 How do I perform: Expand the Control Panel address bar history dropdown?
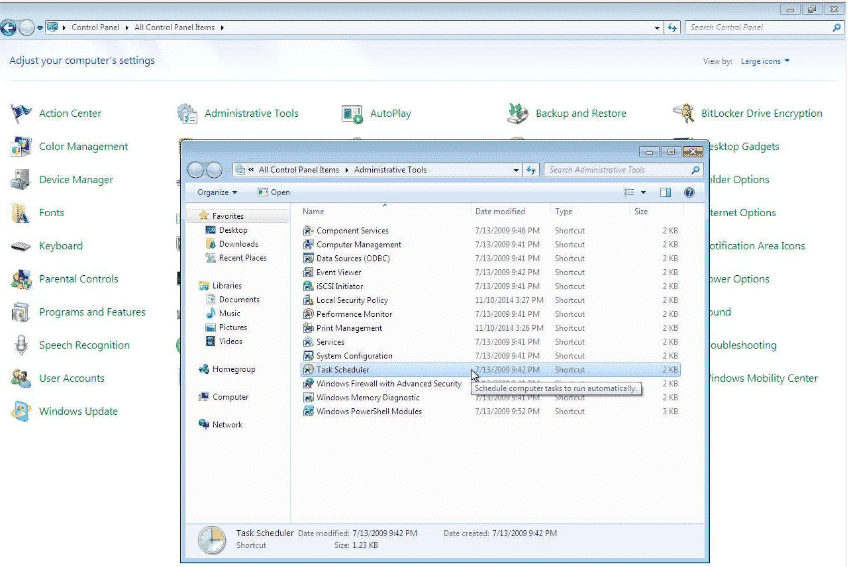click(x=657, y=27)
